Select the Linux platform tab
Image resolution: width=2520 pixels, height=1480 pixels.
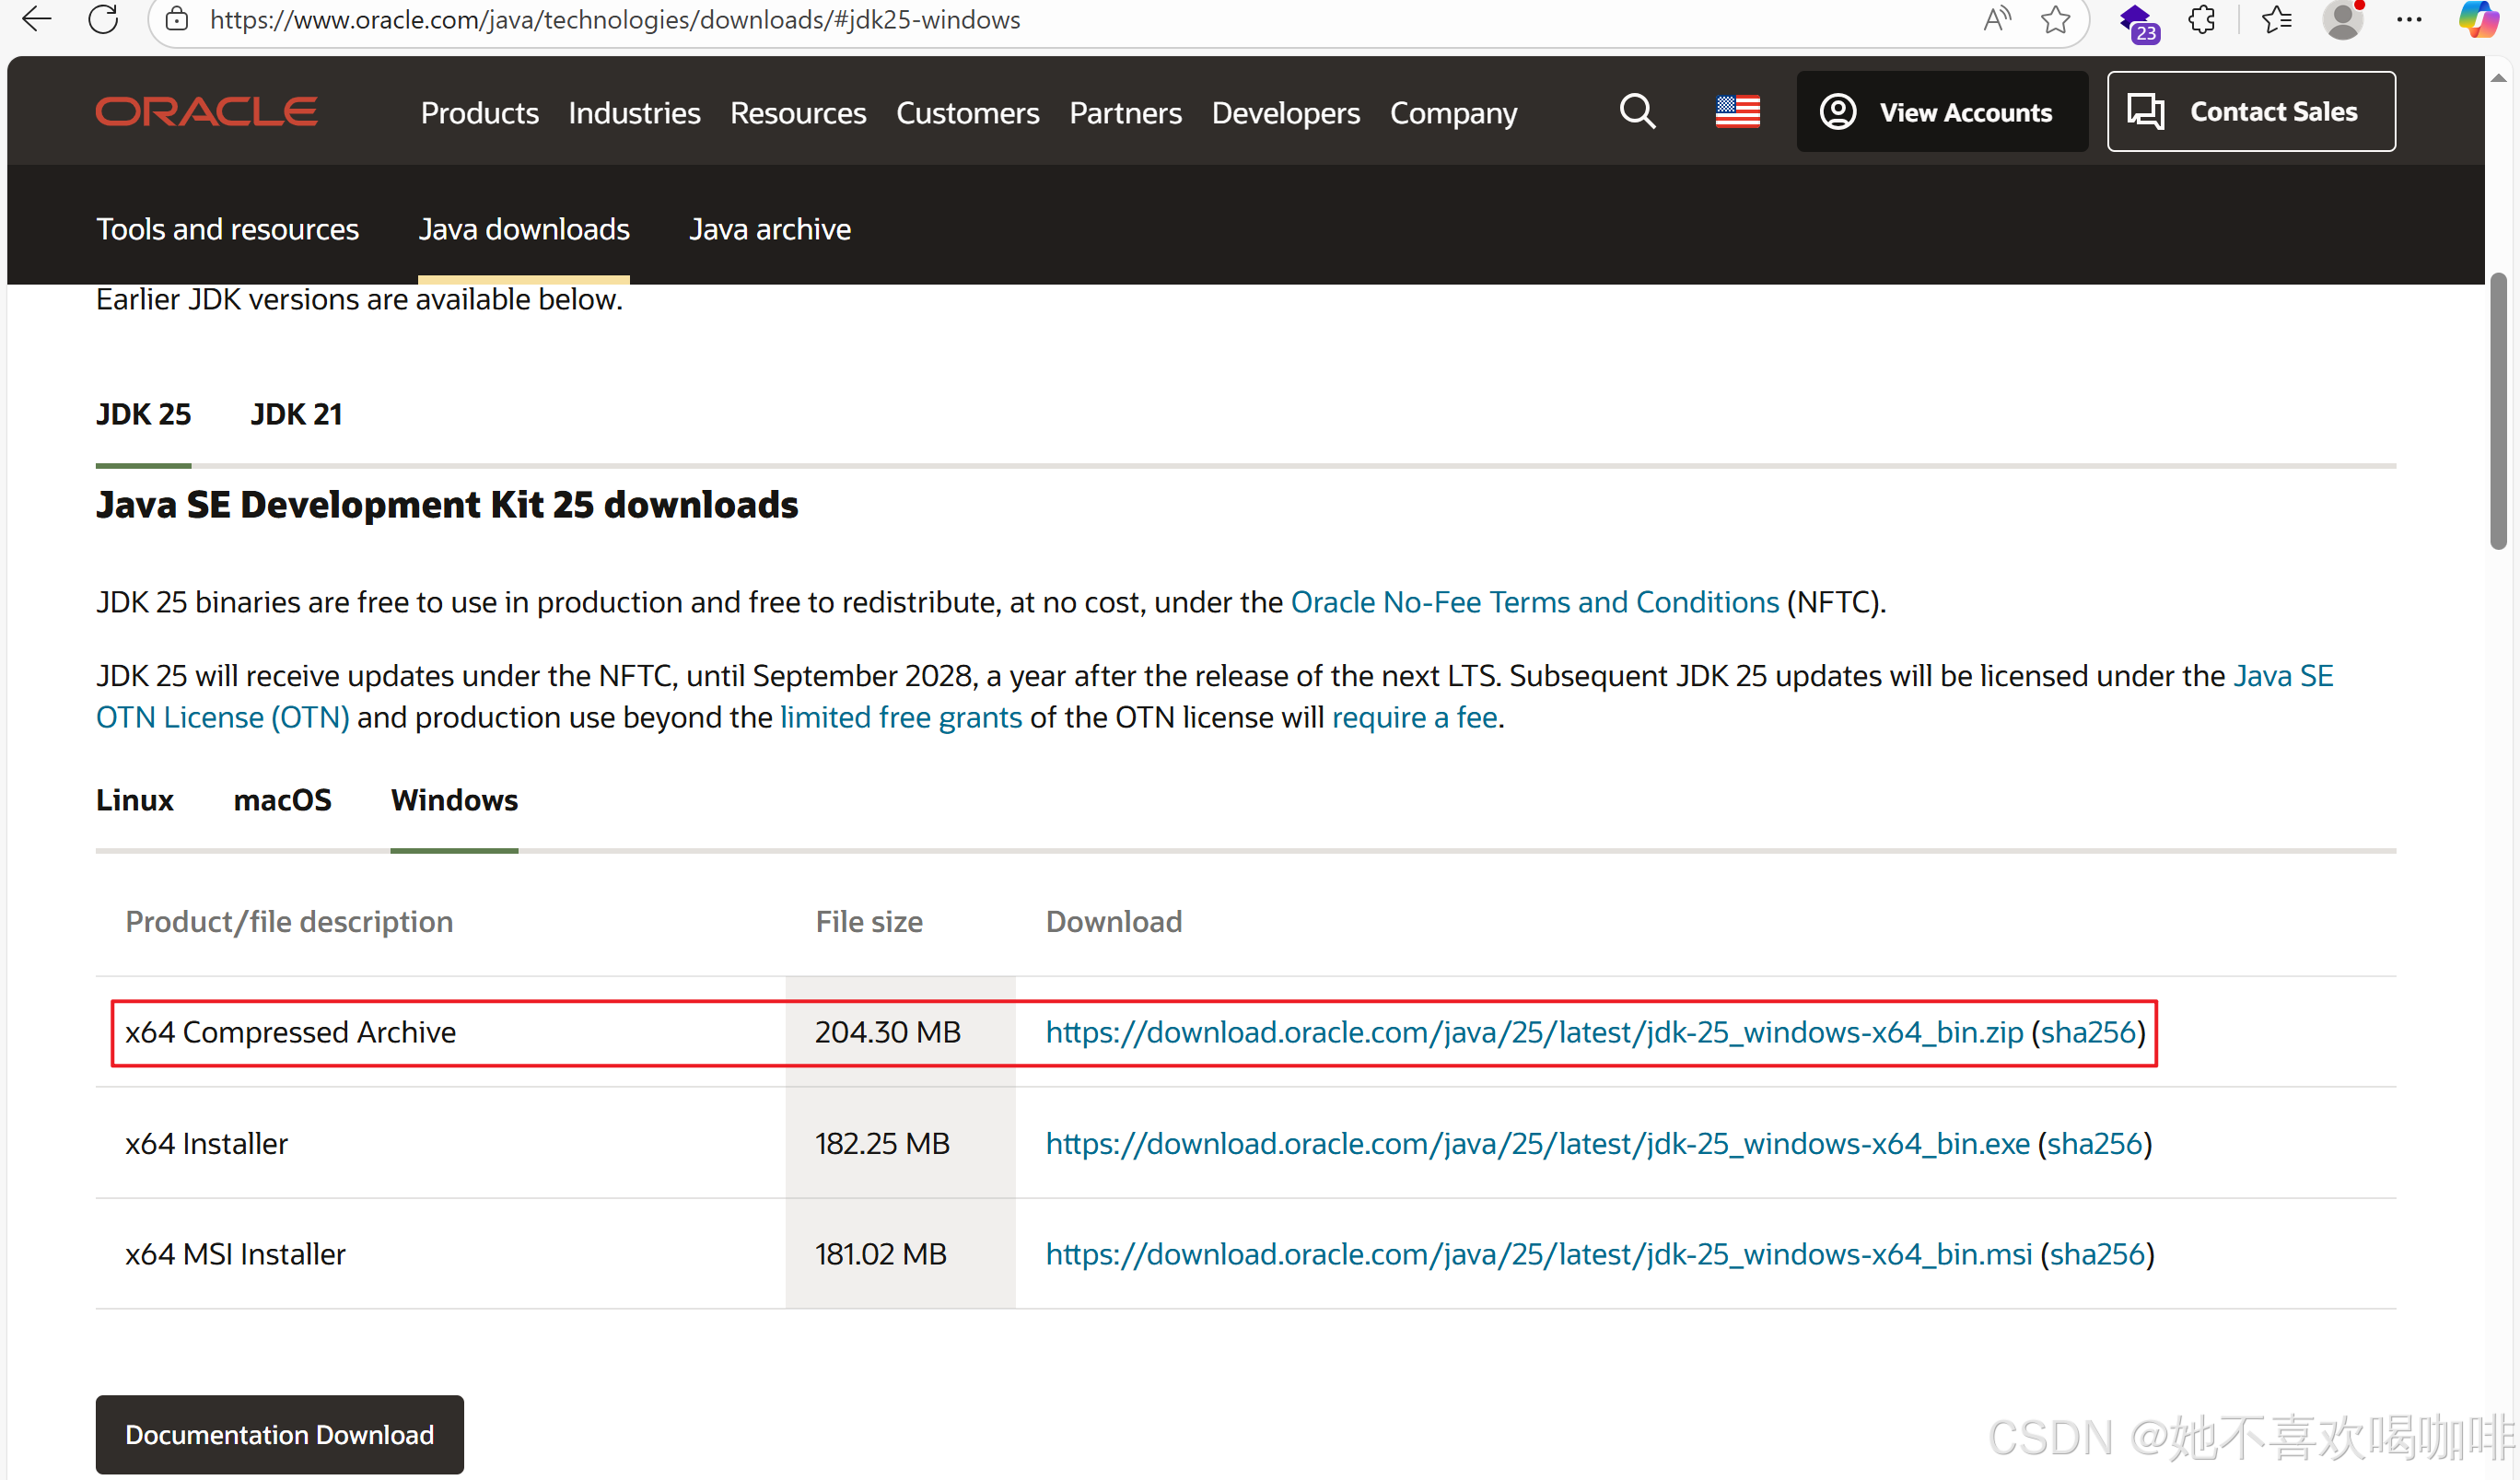[x=134, y=800]
